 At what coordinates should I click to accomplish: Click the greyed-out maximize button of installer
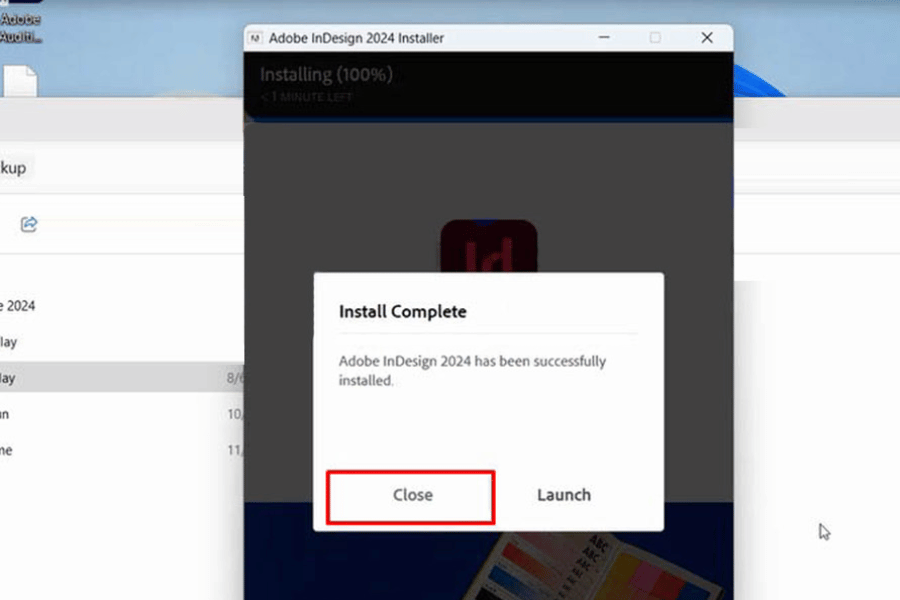click(x=655, y=38)
